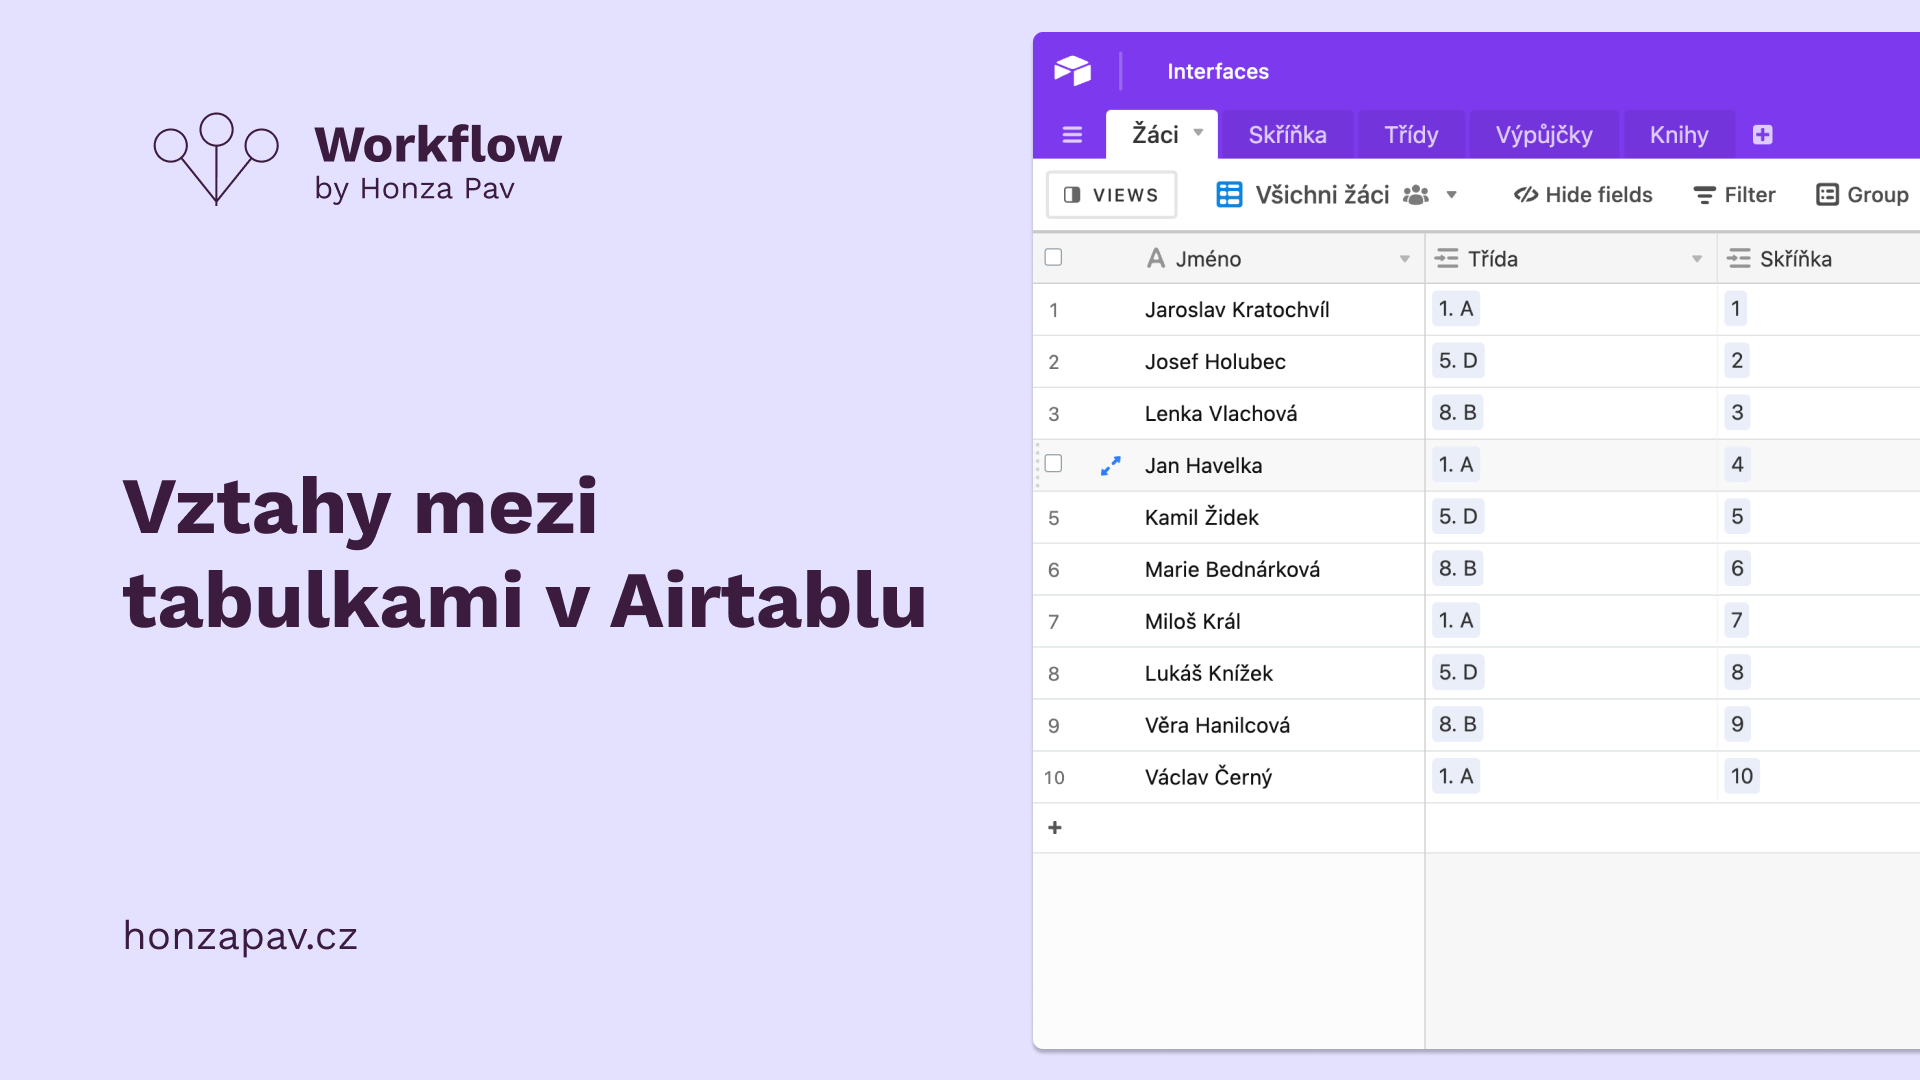The height and width of the screenshot is (1080, 1920).
Task: Switch to the Knihy table tab
Action: point(1679,135)
